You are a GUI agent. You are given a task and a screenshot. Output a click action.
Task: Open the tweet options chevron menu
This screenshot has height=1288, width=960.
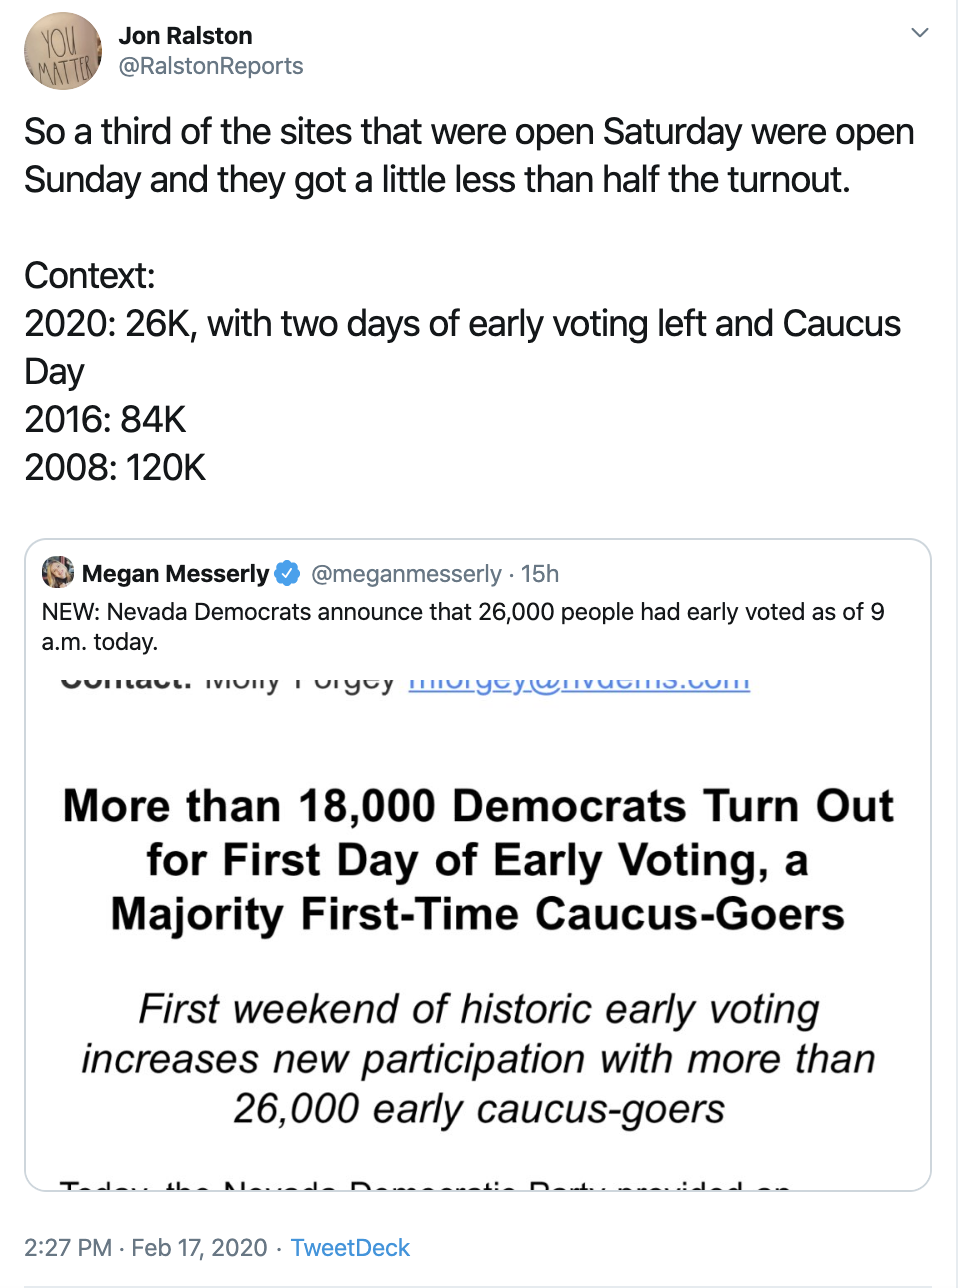920,33
